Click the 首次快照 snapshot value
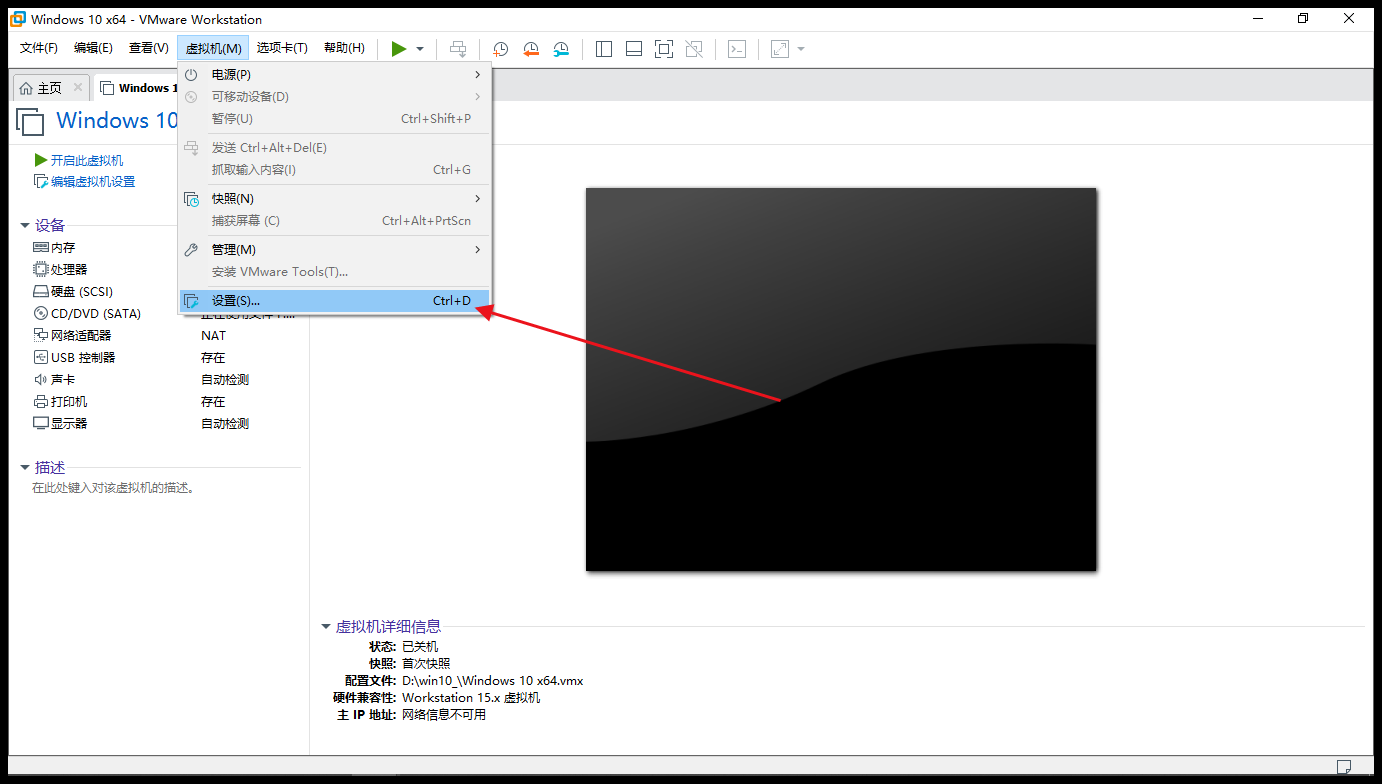The image size is (1382, 784). point(426,663)
